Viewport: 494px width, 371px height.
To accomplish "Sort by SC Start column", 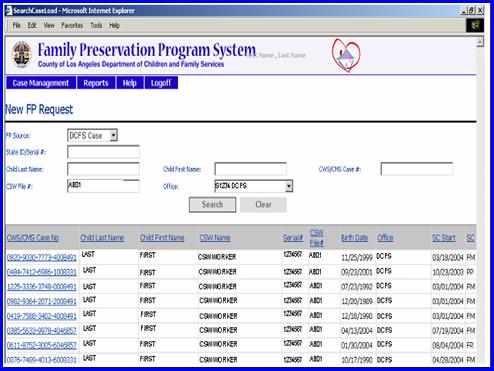I will tap(444, 238).
